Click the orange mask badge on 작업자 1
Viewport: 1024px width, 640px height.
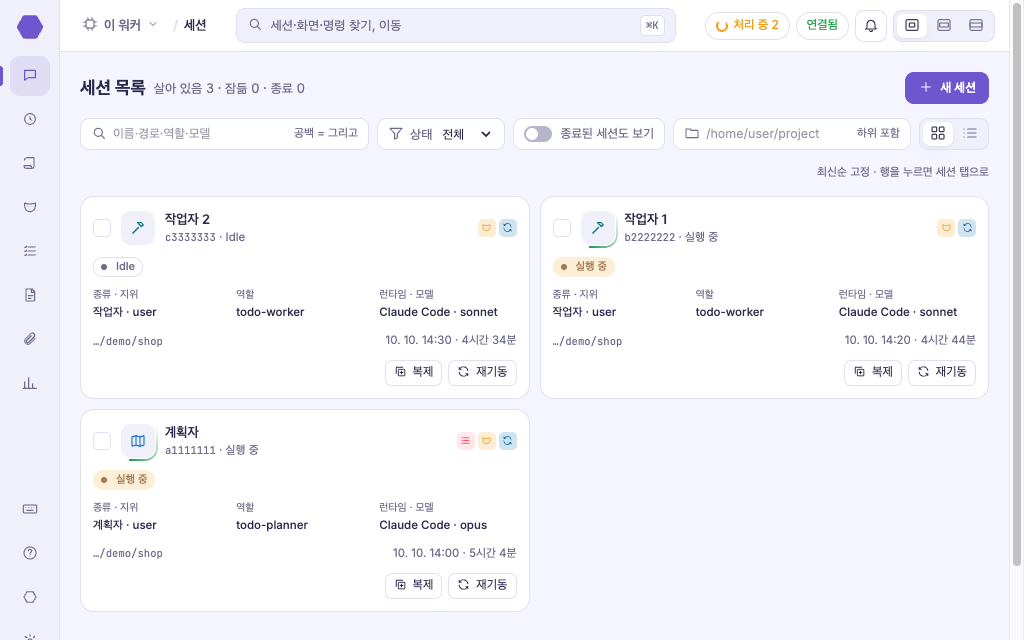click(946, 228)
